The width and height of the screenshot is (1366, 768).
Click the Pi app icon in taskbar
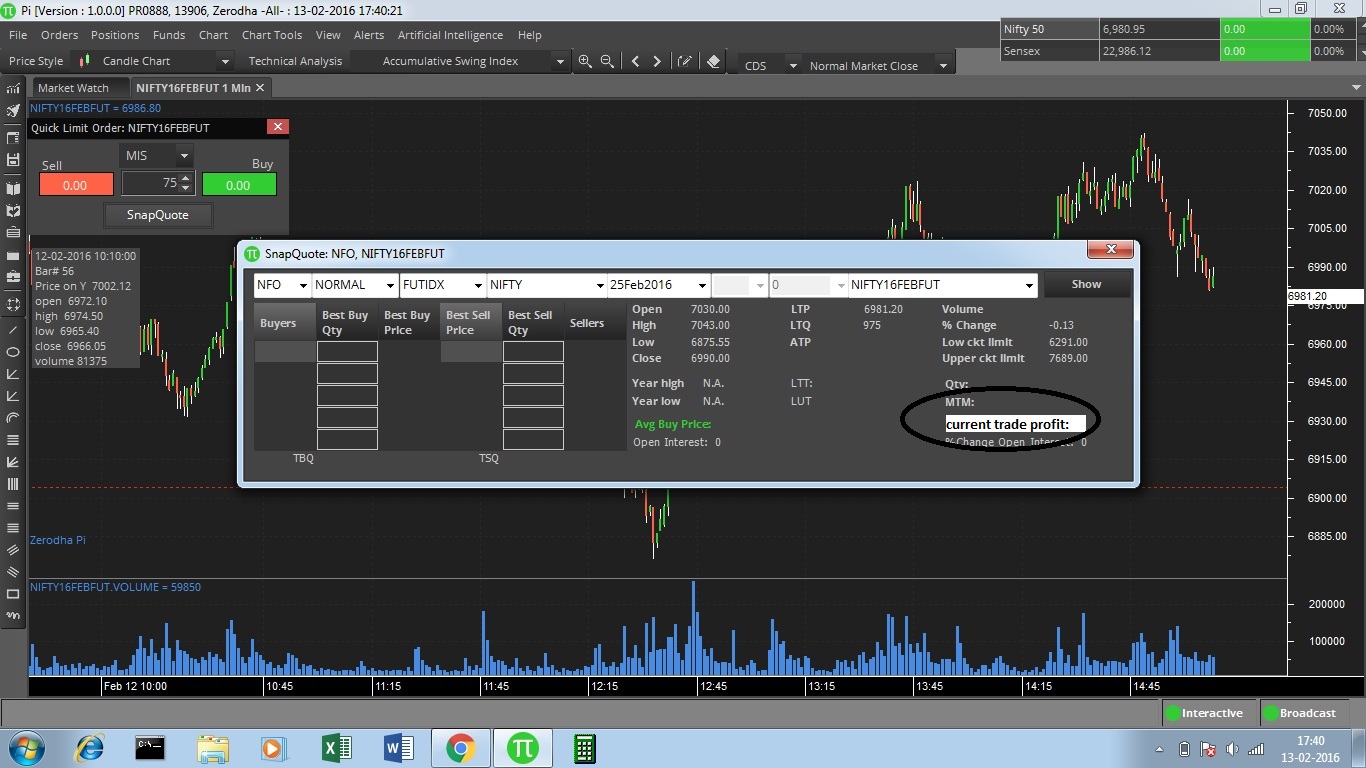522,748
